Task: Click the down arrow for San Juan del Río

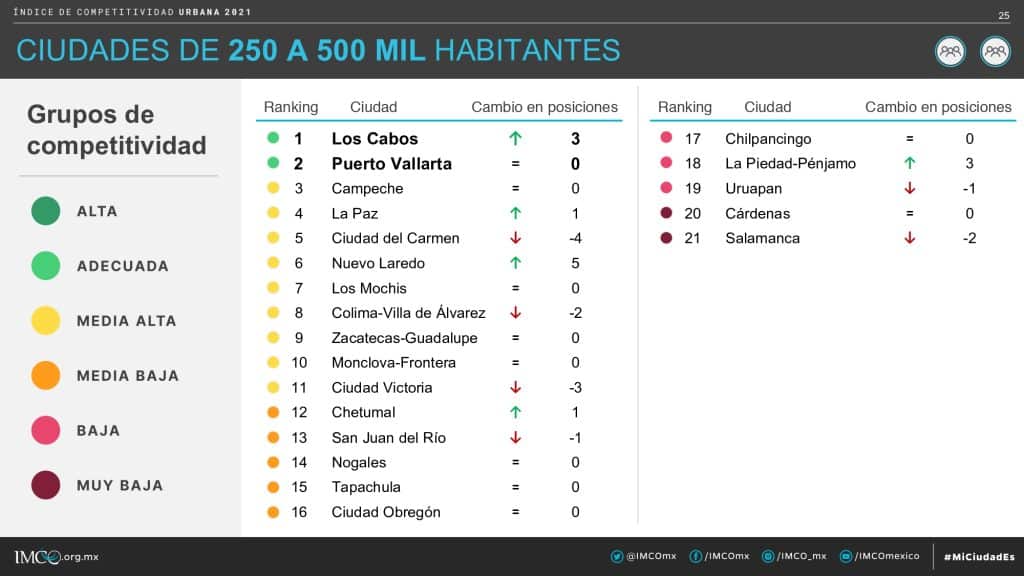Action: point(515,438)
